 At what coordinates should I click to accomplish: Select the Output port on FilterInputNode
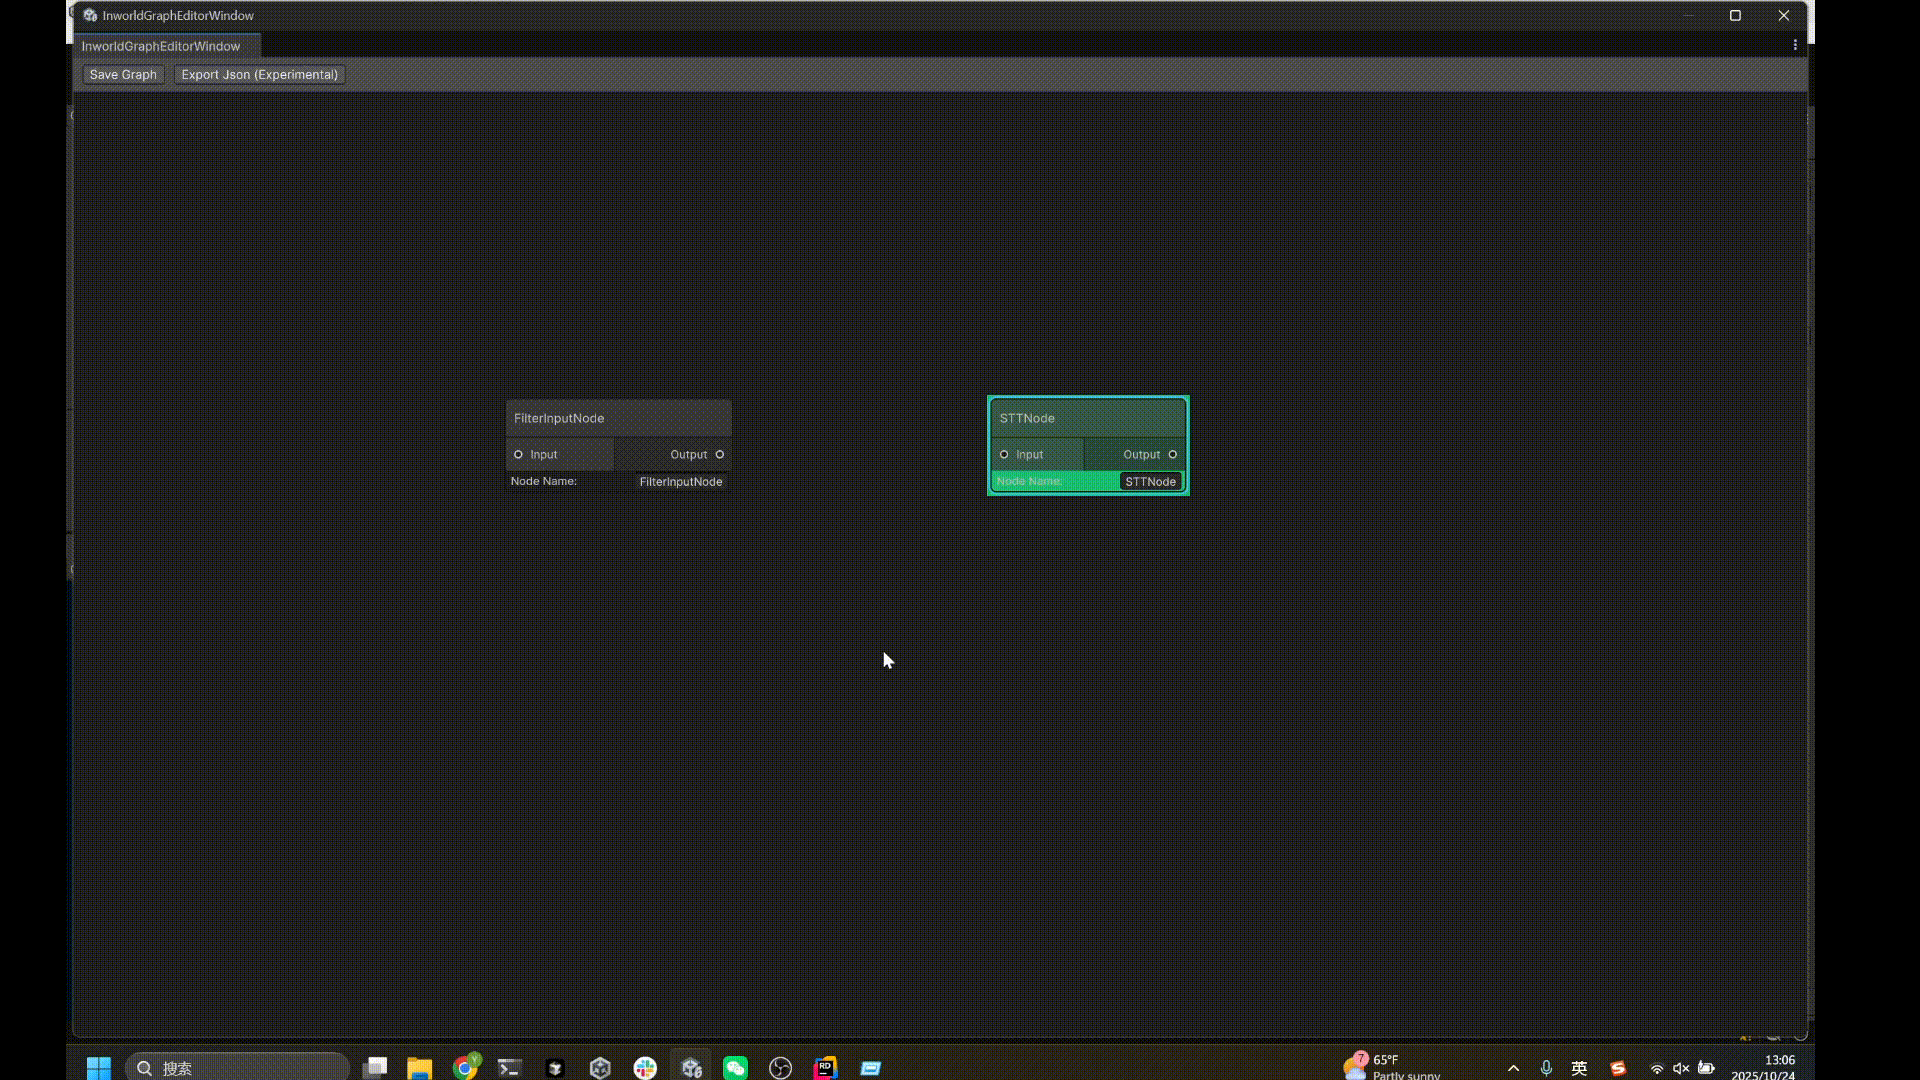pos(719,454)
